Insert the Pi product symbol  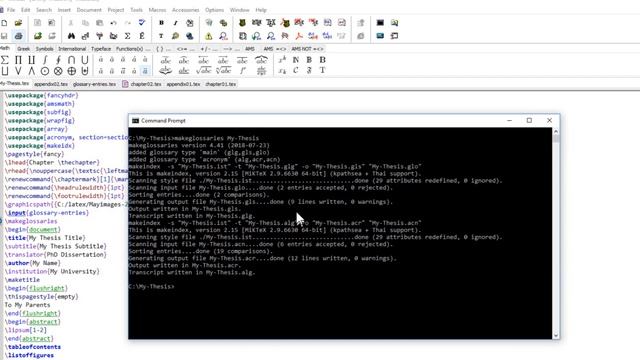[18, 60]
